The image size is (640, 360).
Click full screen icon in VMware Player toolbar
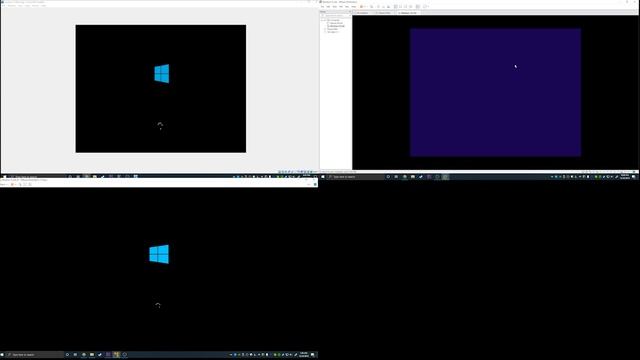point(25,184)
